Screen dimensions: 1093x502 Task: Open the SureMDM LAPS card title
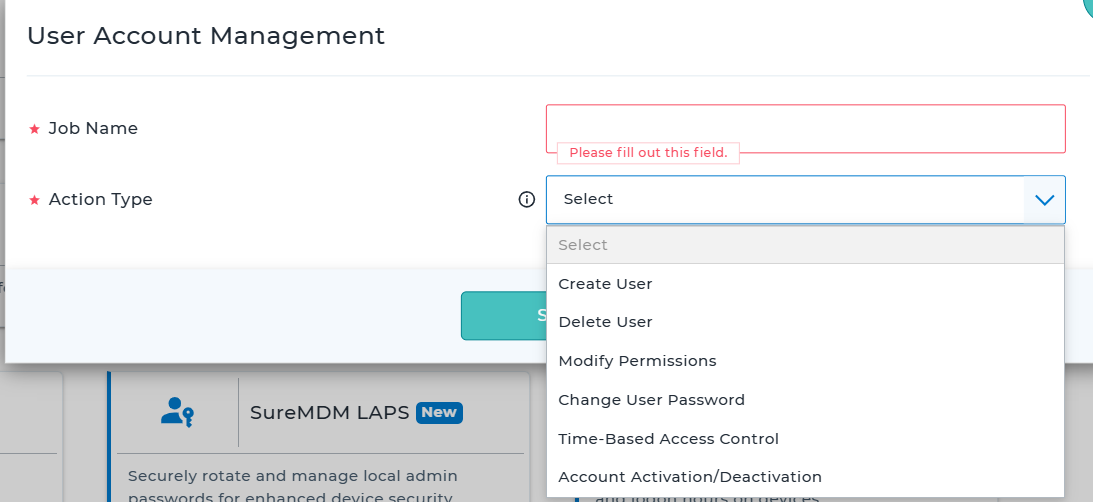tap(329, 412)
